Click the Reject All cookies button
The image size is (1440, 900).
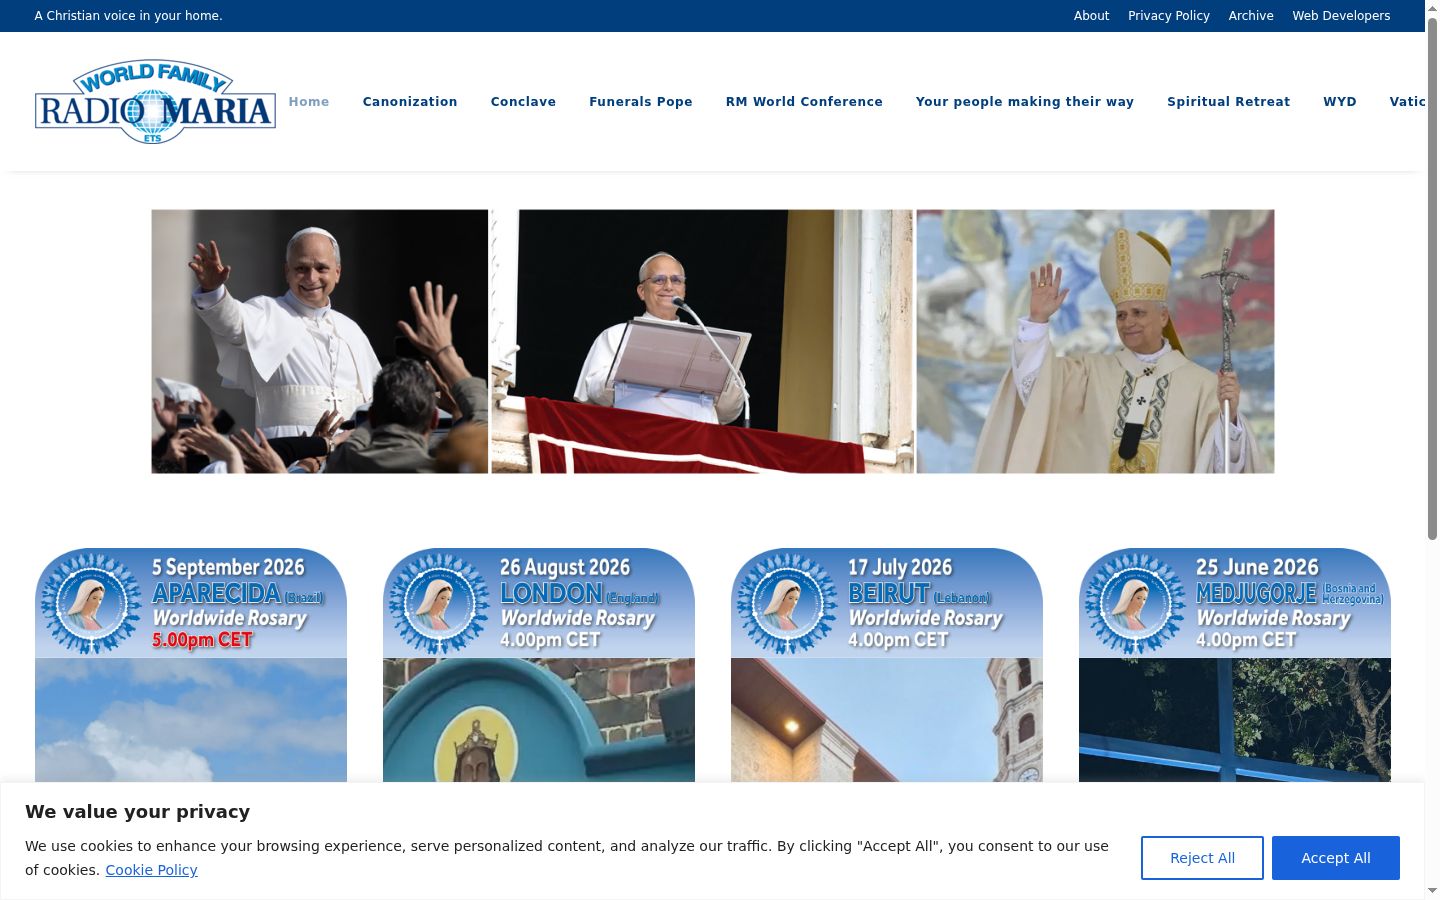pos(1202,858)
